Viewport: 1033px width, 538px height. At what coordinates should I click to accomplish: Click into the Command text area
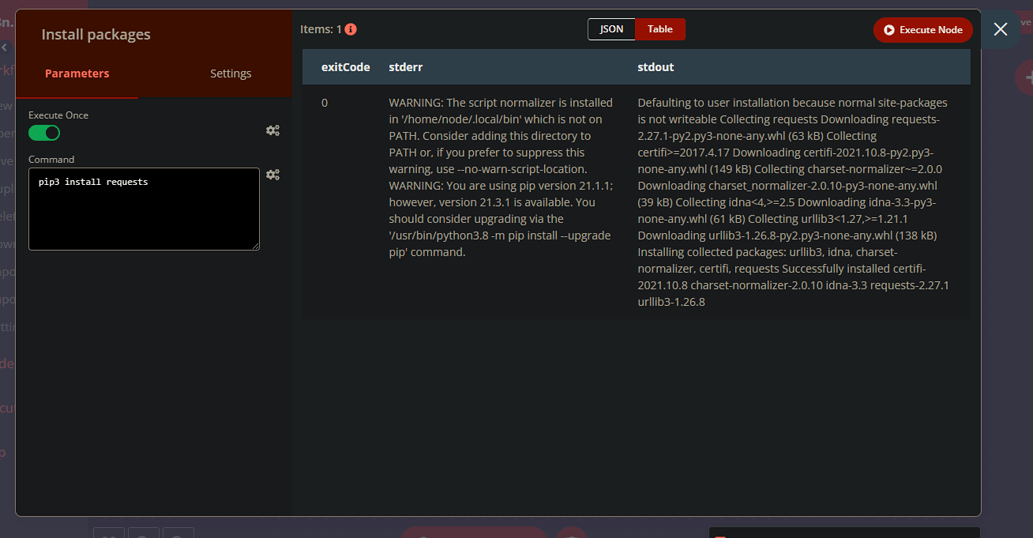coord(144,209)
